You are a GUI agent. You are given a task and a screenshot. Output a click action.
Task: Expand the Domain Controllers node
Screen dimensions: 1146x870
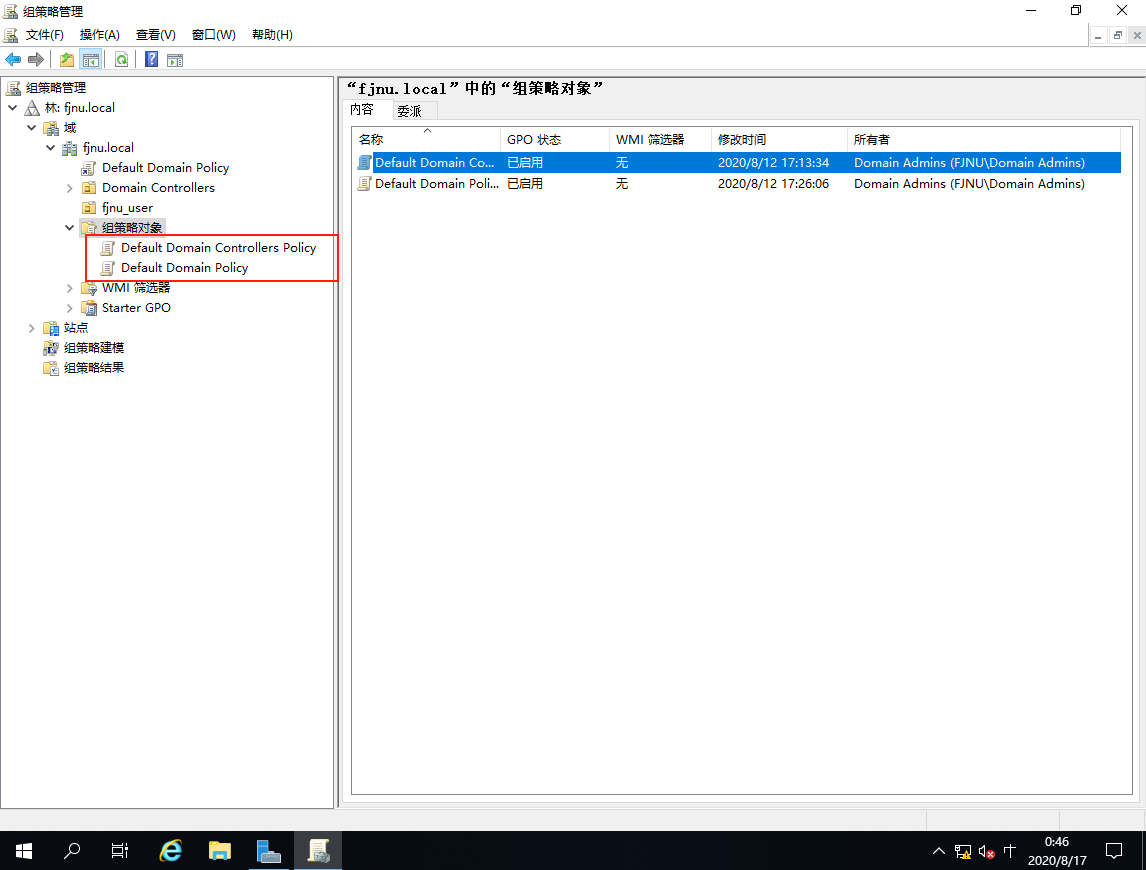69,188
